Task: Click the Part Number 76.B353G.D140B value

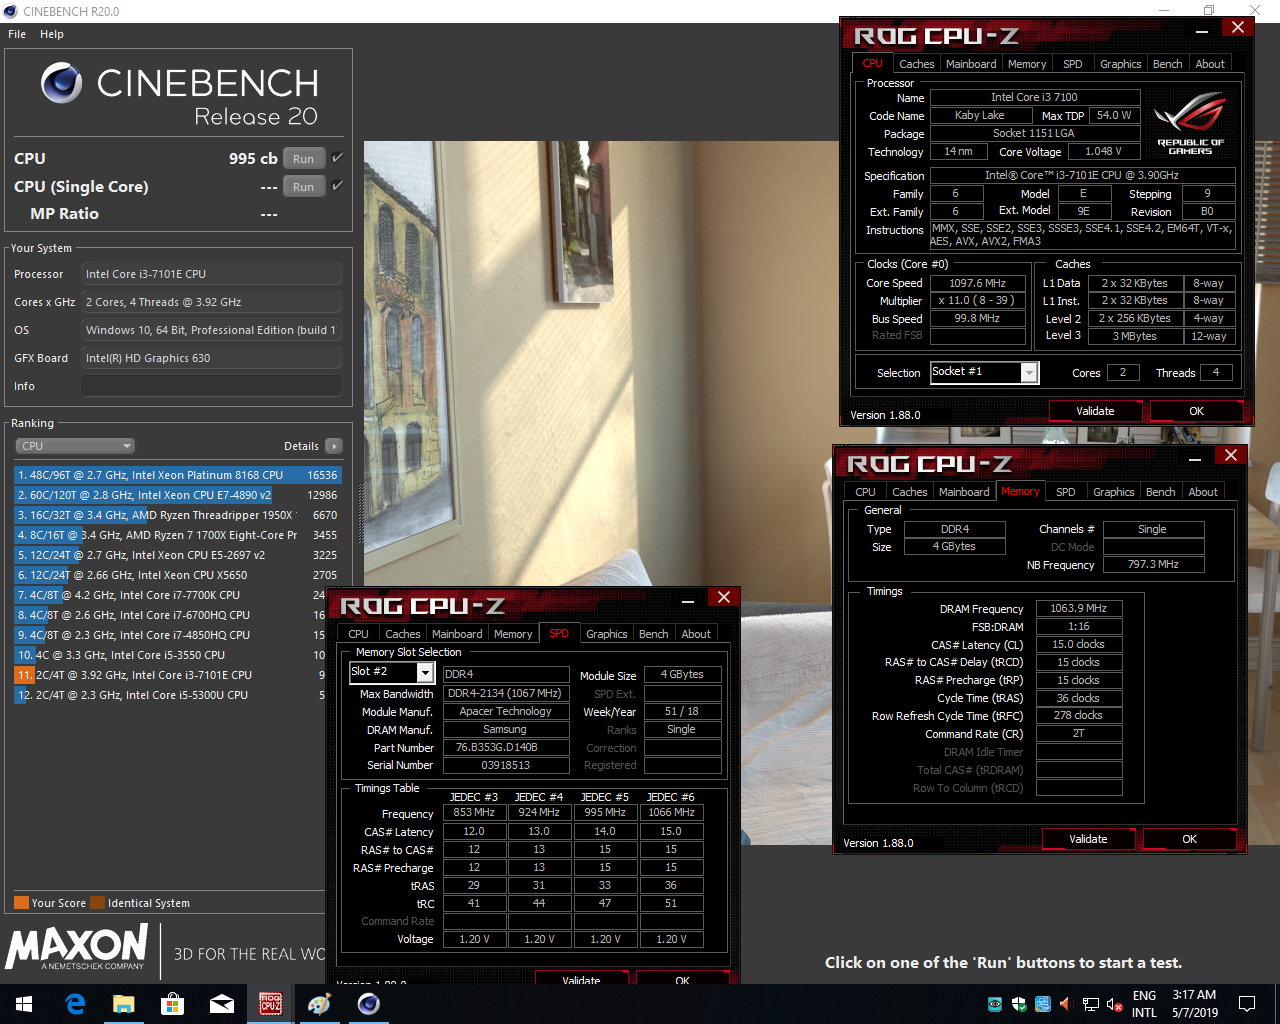Action: pyautogui.click(x=505, y=747)
